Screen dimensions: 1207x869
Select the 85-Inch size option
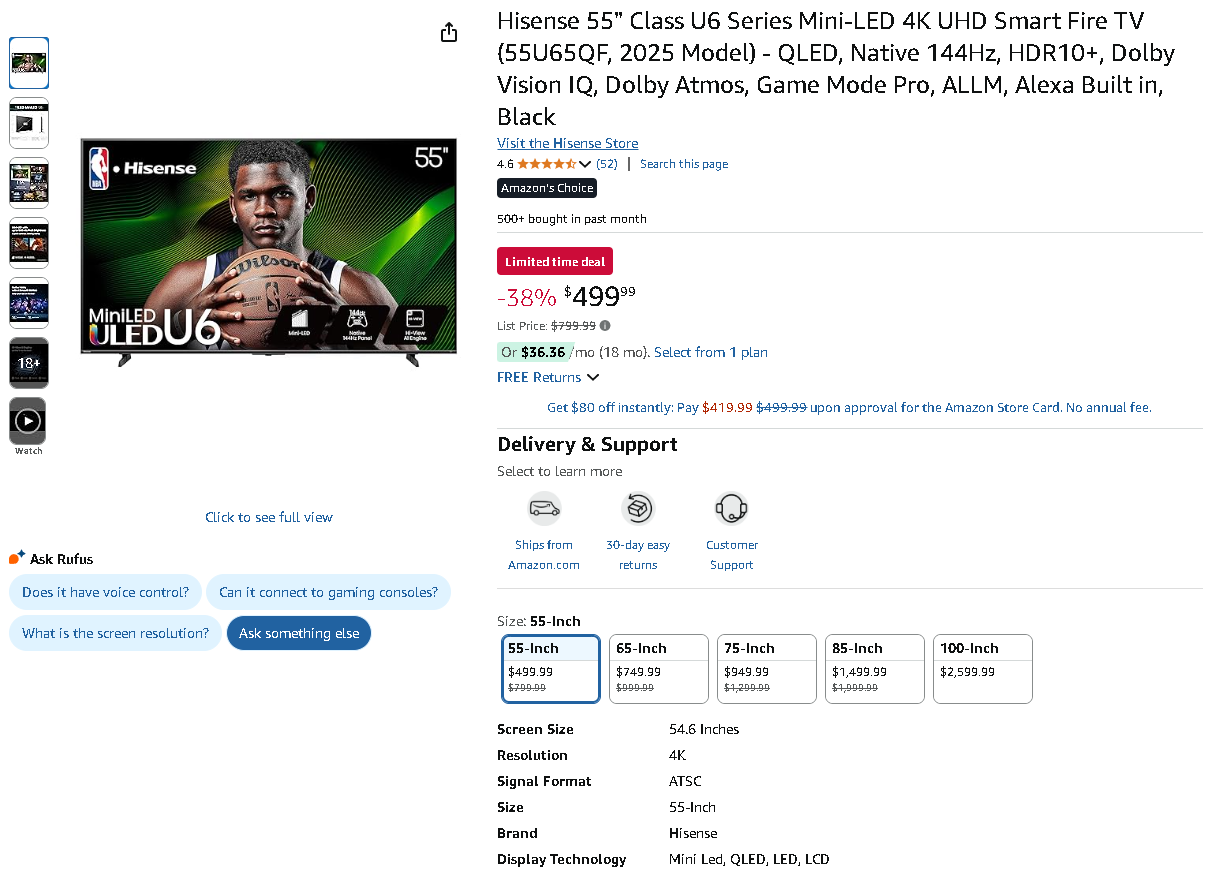[875, 668]
